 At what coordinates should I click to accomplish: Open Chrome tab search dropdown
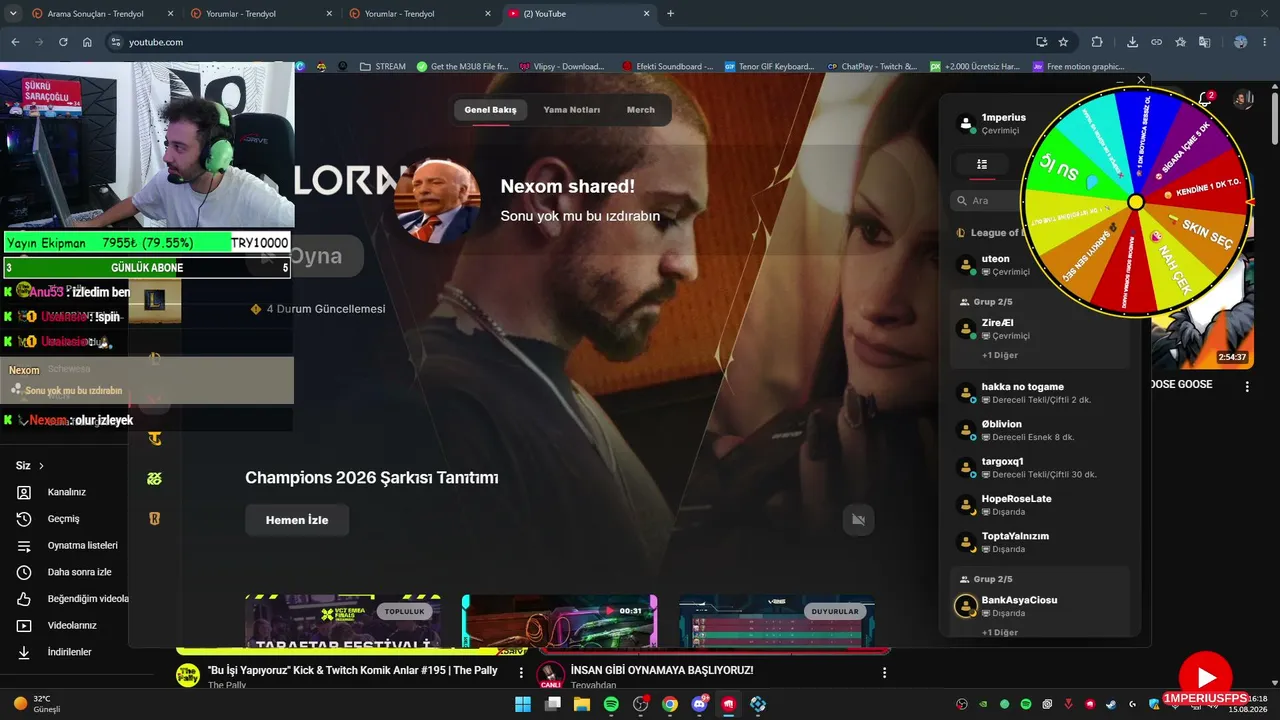[14, 14]
